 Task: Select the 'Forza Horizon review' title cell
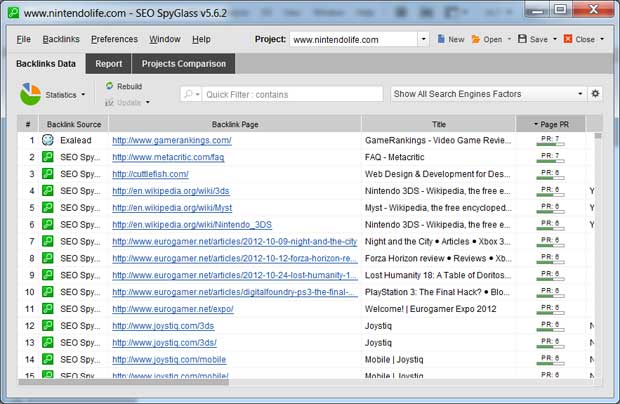(x=438, y=259)
